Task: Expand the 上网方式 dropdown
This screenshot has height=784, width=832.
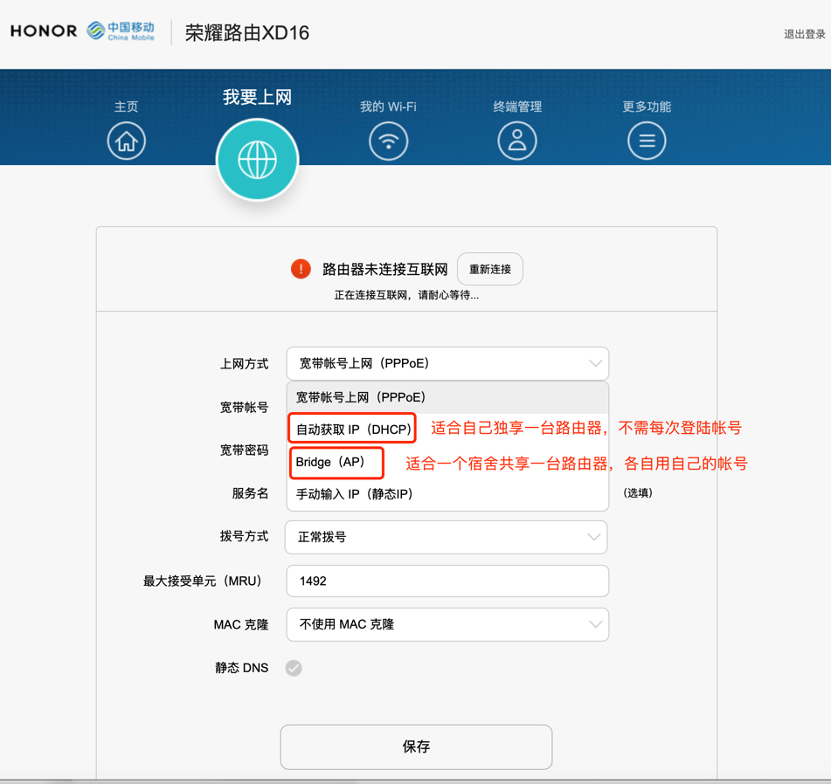Action: (x=447, y=363)
